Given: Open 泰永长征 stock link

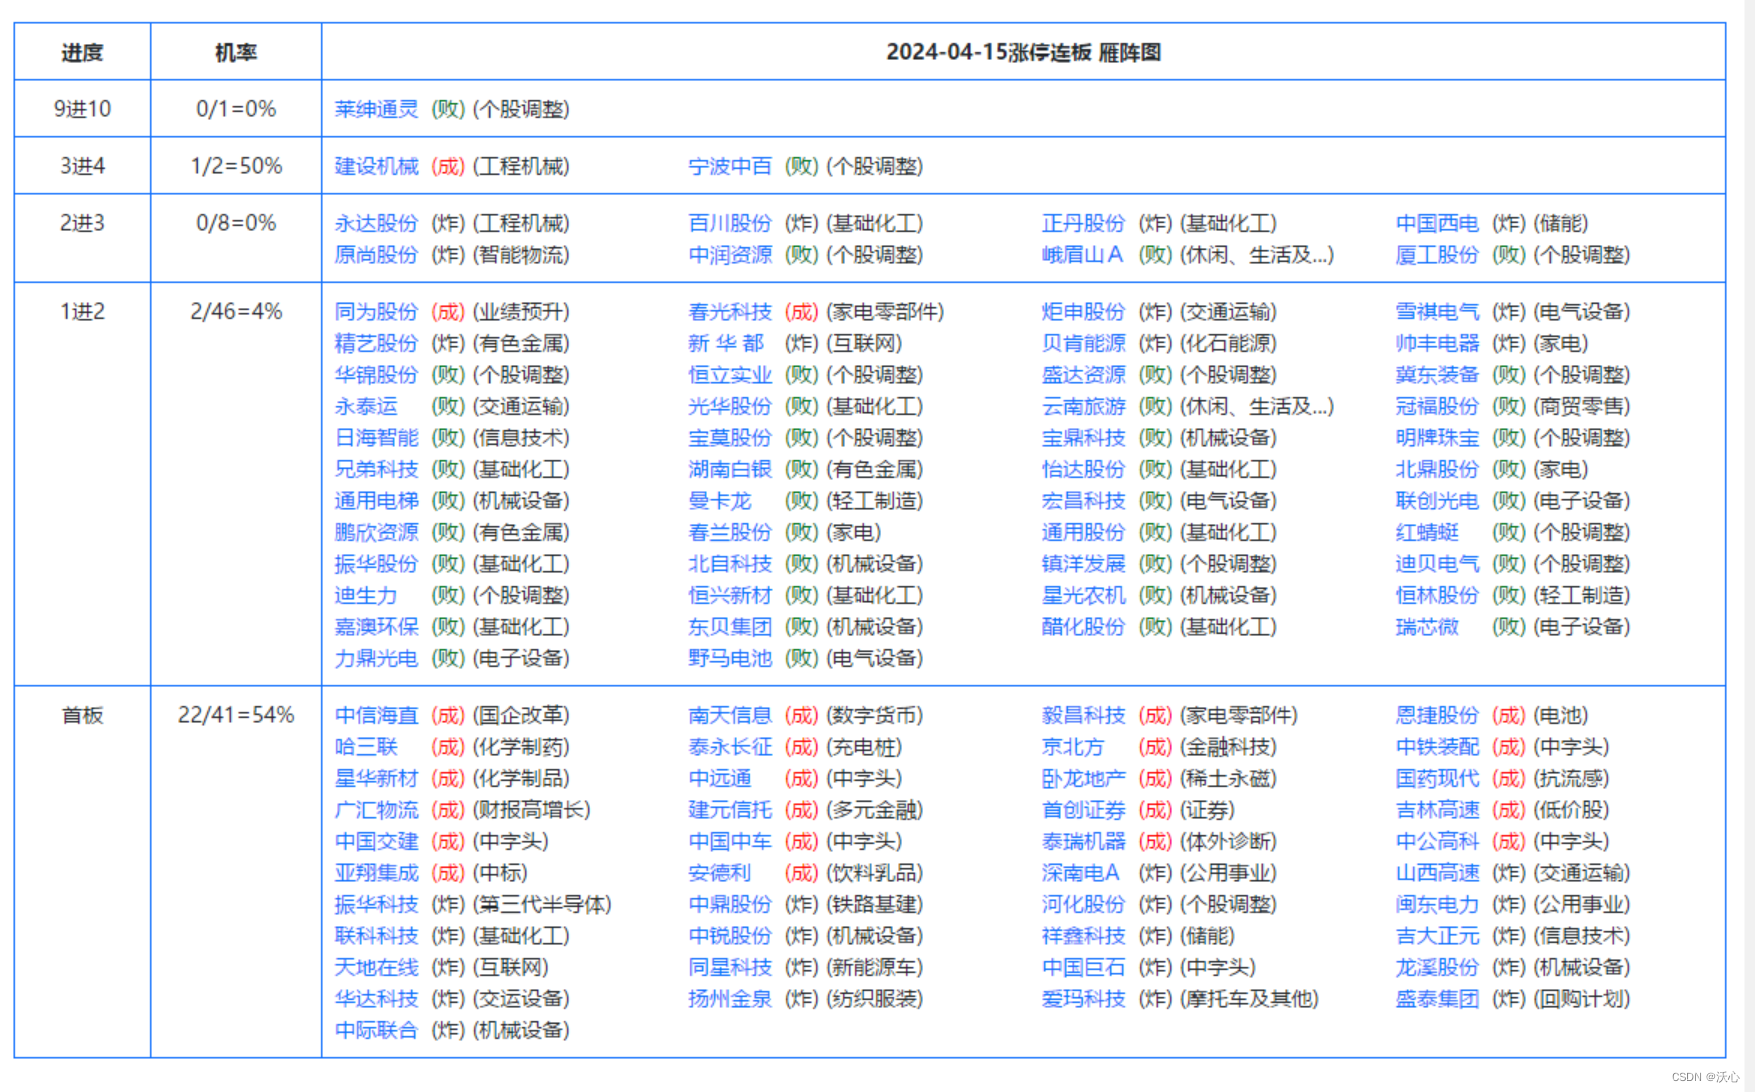Looking at the screenshot, I should (x=730, y=747).
